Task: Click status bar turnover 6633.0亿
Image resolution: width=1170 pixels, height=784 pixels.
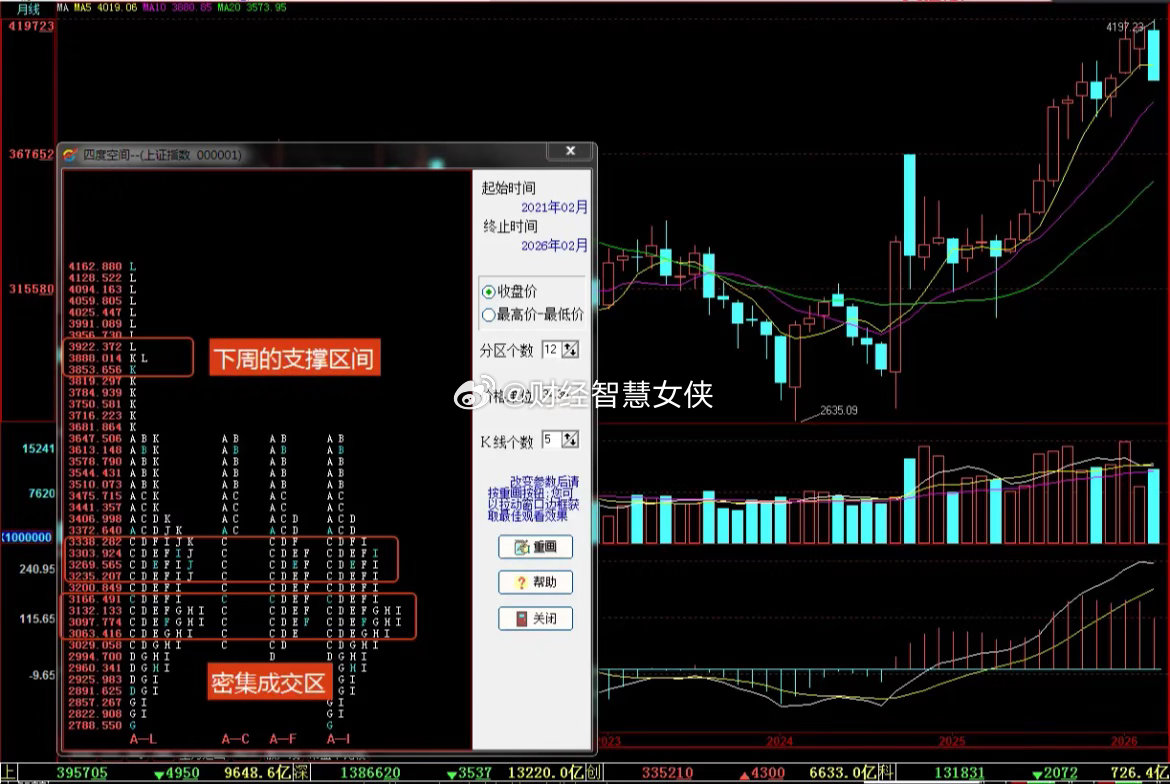Action: click(843, 773)
